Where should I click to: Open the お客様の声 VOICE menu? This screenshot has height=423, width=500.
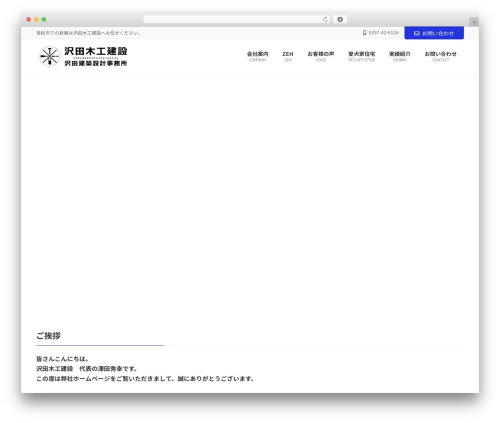point(321,56)
